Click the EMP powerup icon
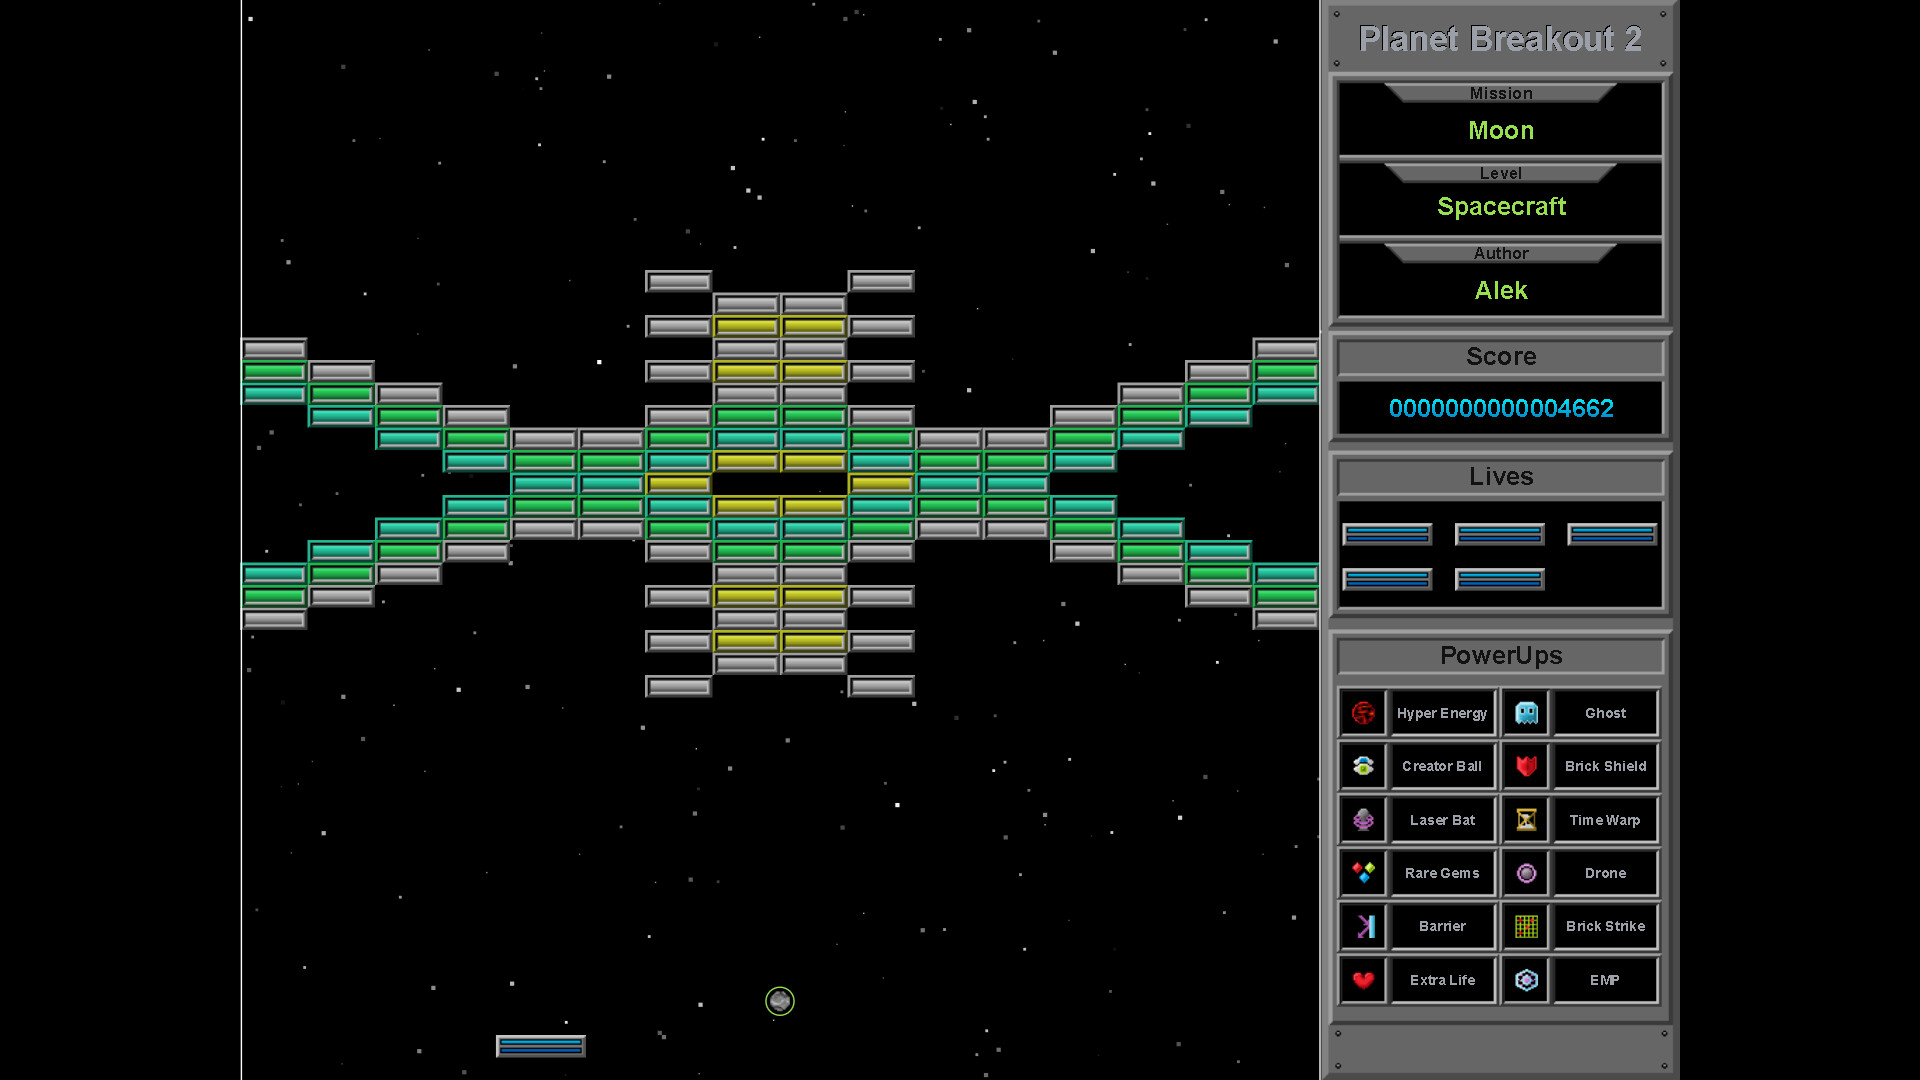The image size is (1920, 1080). click(1525, 980)
